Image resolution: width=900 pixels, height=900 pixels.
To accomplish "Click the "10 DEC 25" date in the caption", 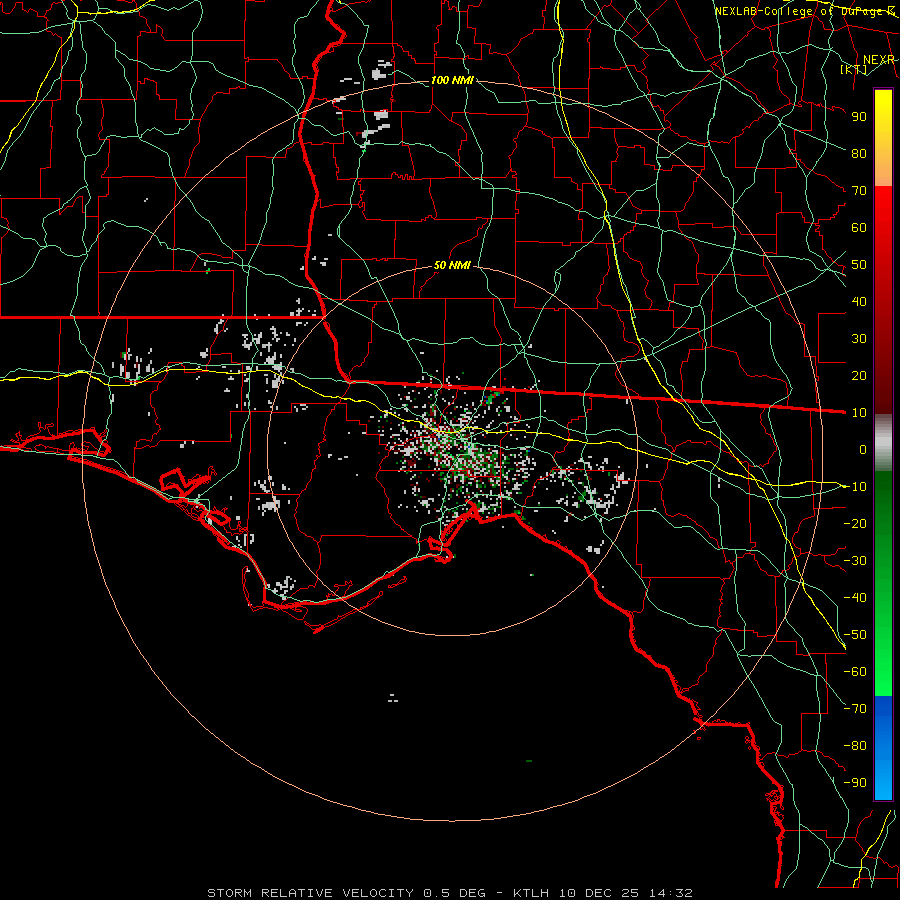I will [599, 893].
